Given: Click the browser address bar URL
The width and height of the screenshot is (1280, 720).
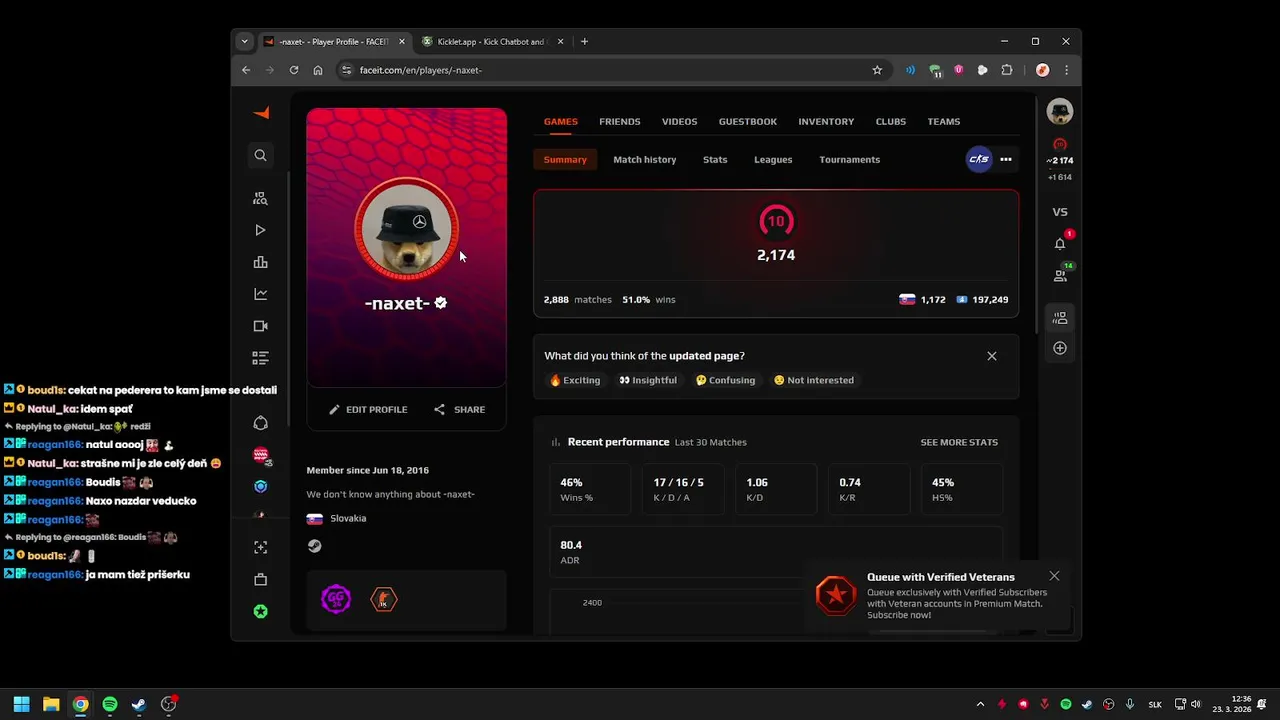Looking at the screenshot, I should pyautogui.click(x=421, y=70).
